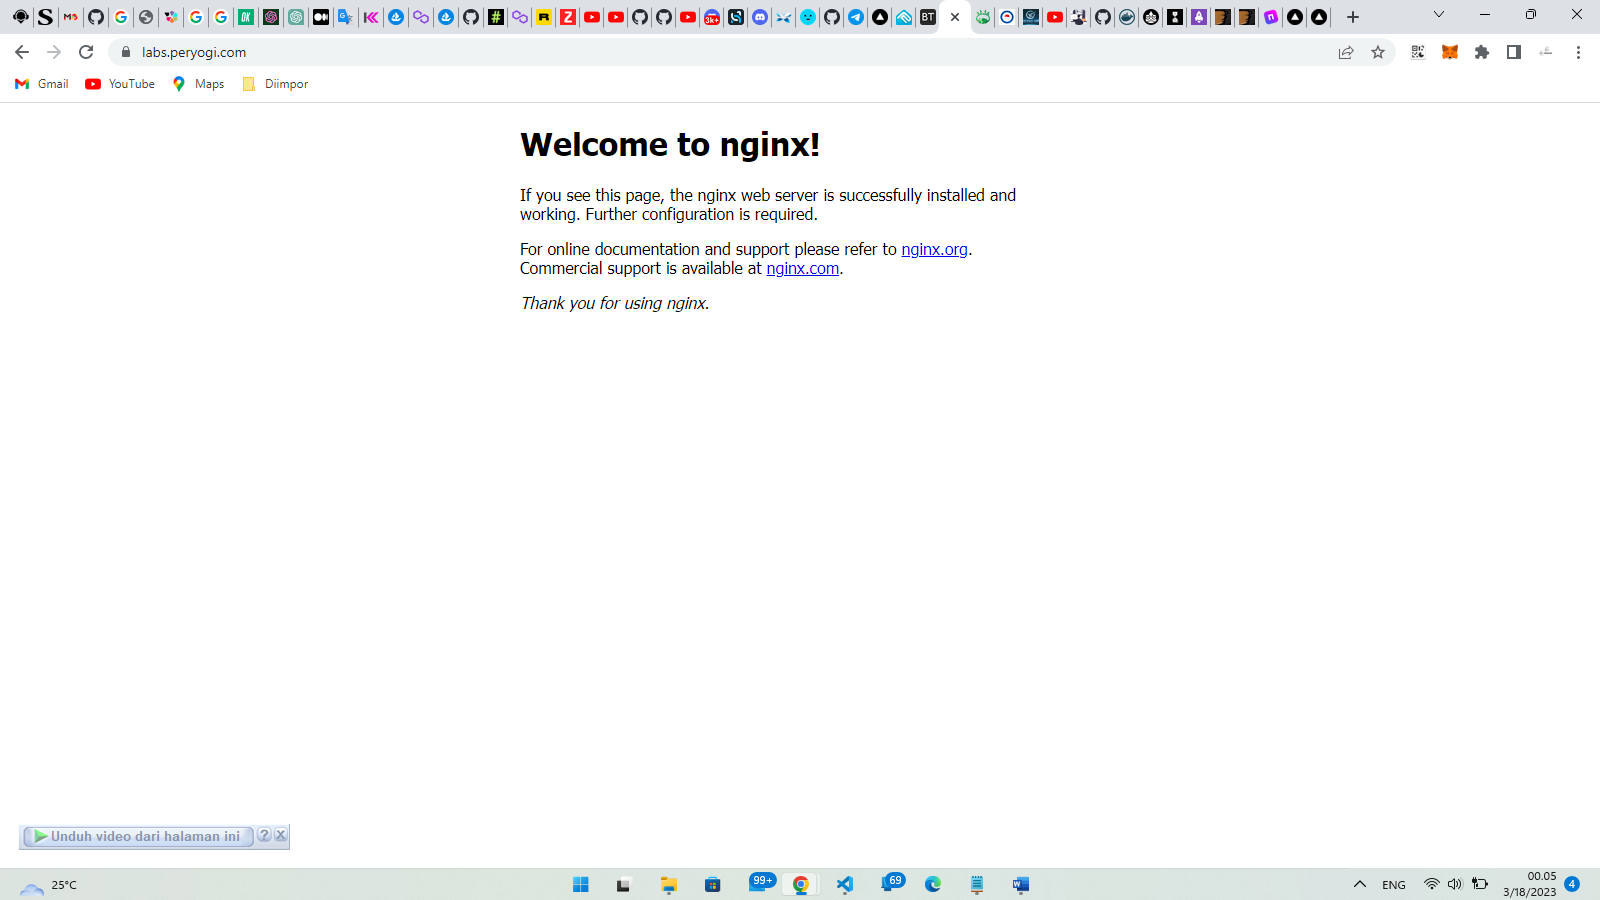The width and height of the screenshot is (1600, 900).
Task: Reload the labs.peryogi.com page
Action: [86, 52]
